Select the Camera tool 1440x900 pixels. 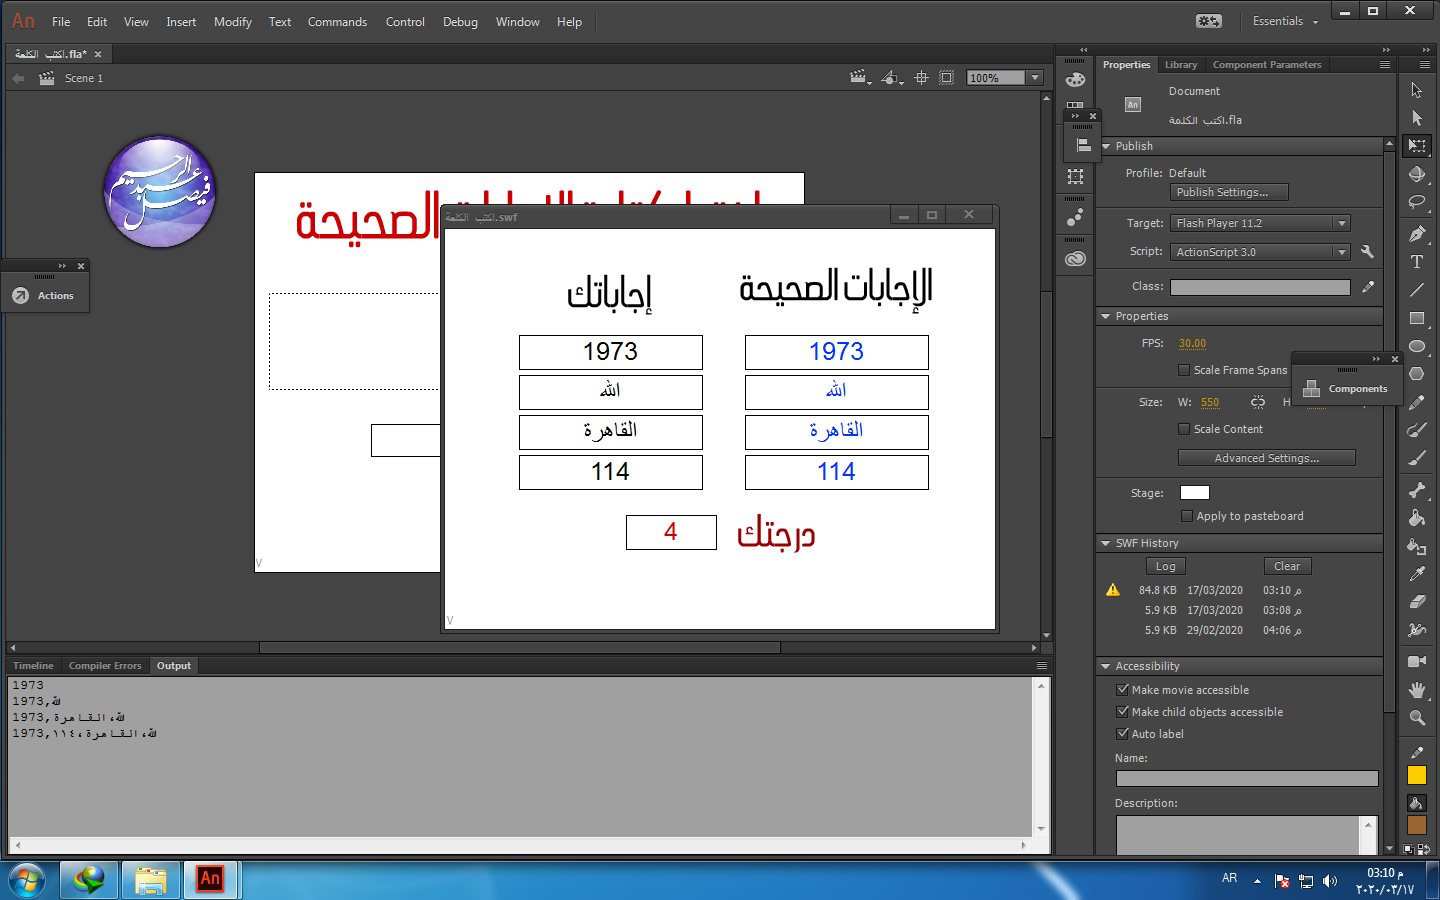click(x=1417, y=661)
